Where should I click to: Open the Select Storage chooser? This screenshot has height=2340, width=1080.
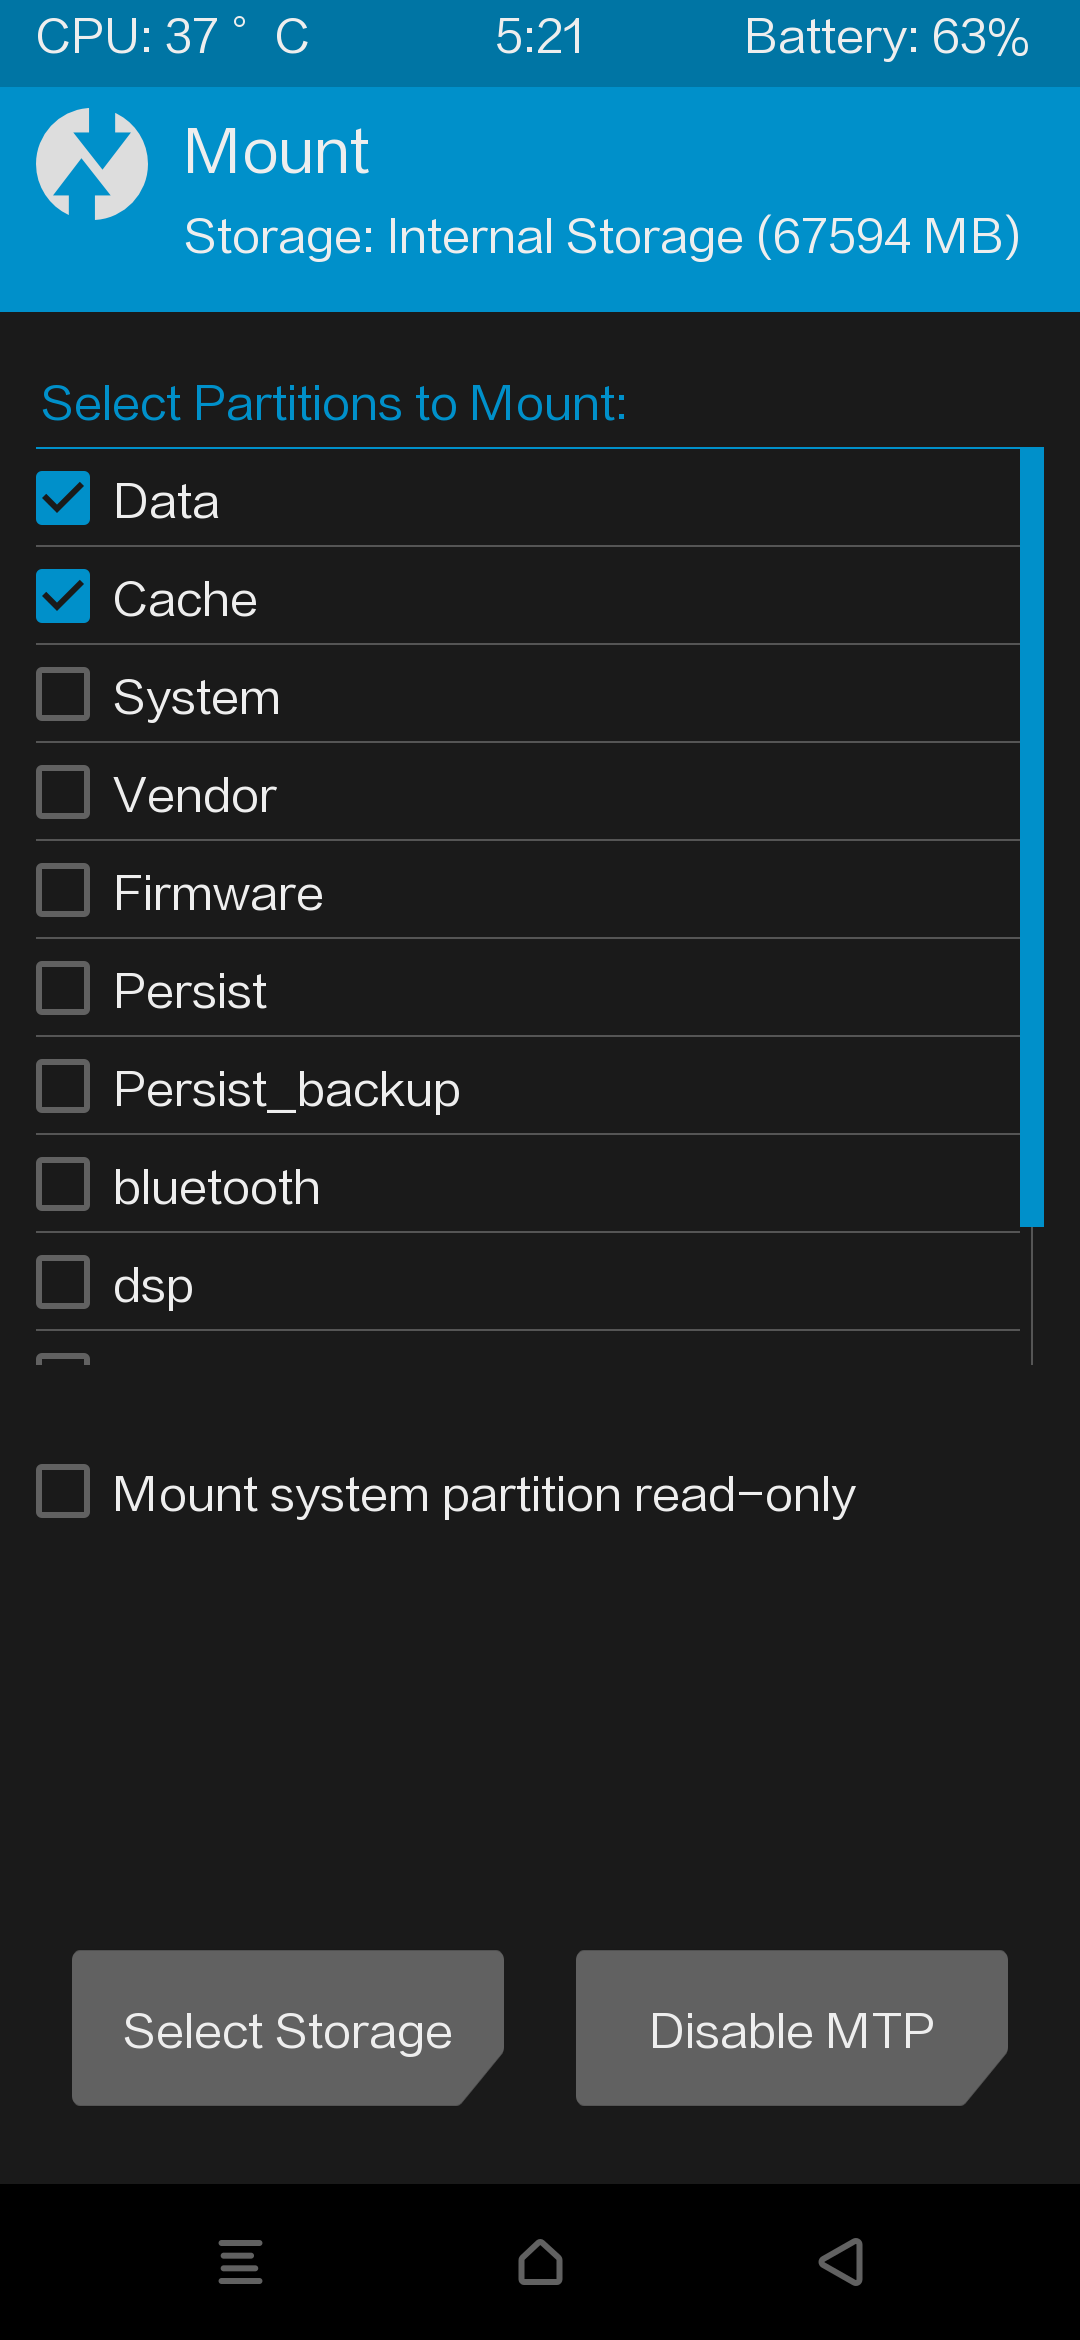point(288,2028)
